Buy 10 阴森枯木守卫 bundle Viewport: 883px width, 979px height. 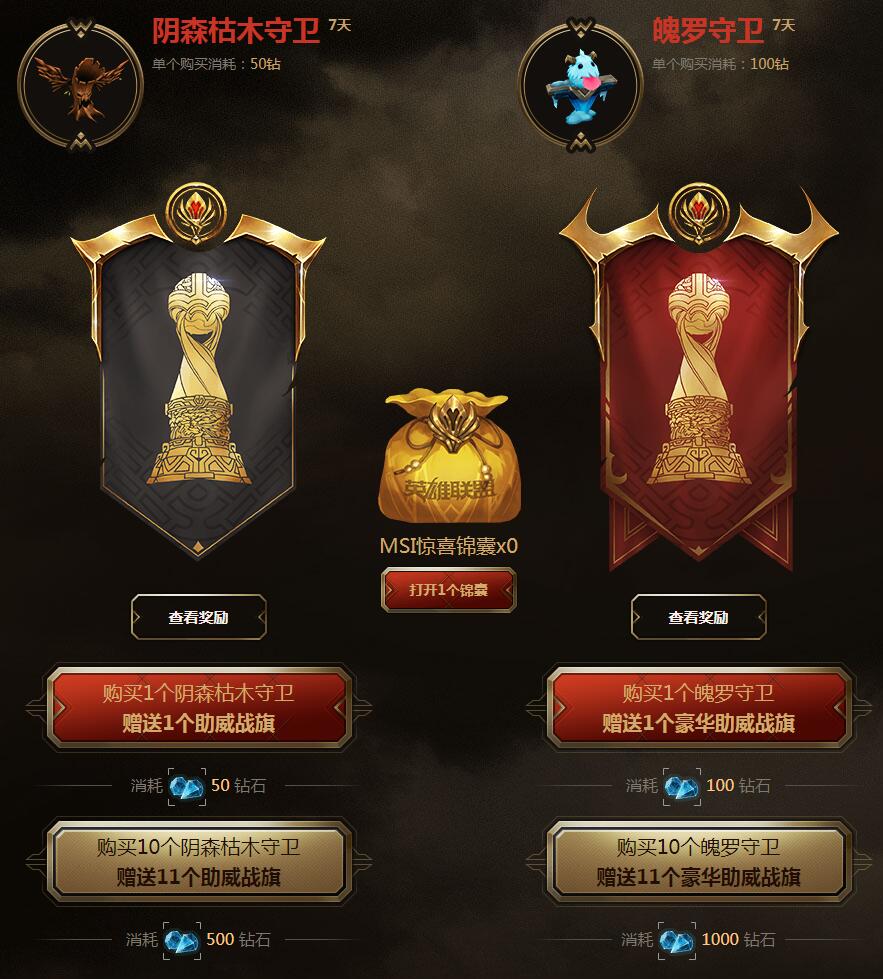[x=199, y=862]
